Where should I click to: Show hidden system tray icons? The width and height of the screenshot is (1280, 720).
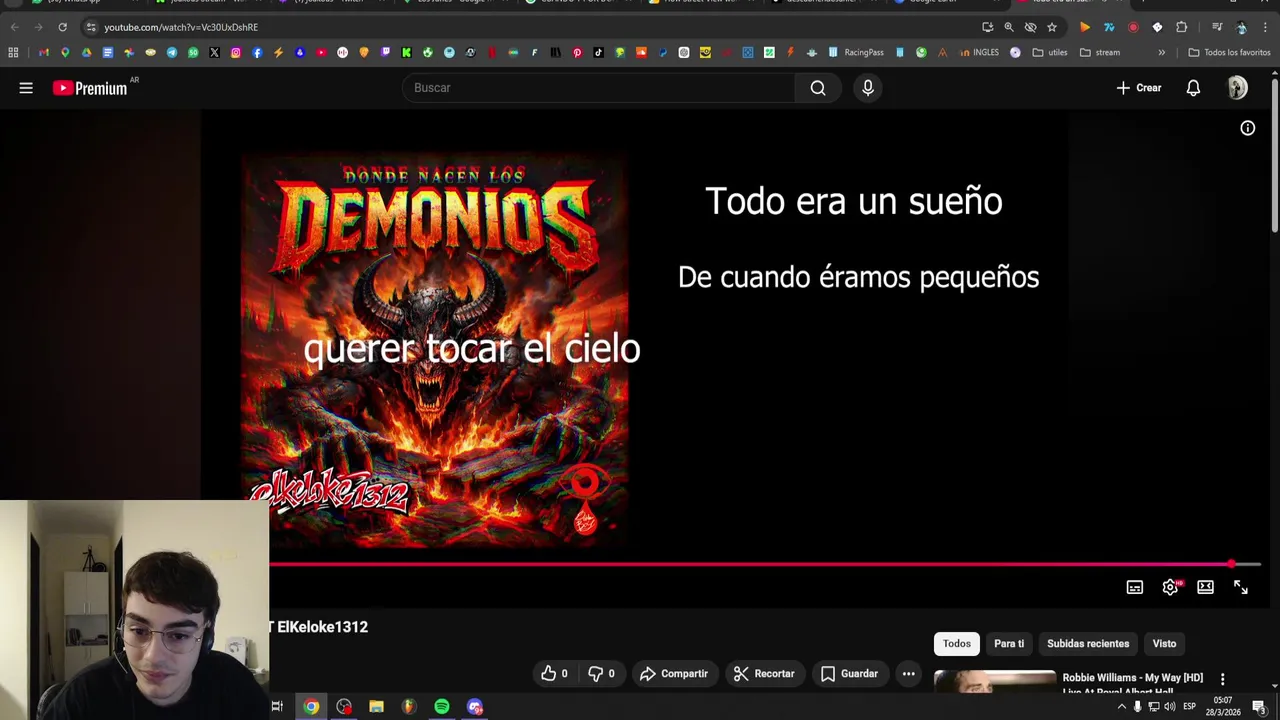[1121, 707]
